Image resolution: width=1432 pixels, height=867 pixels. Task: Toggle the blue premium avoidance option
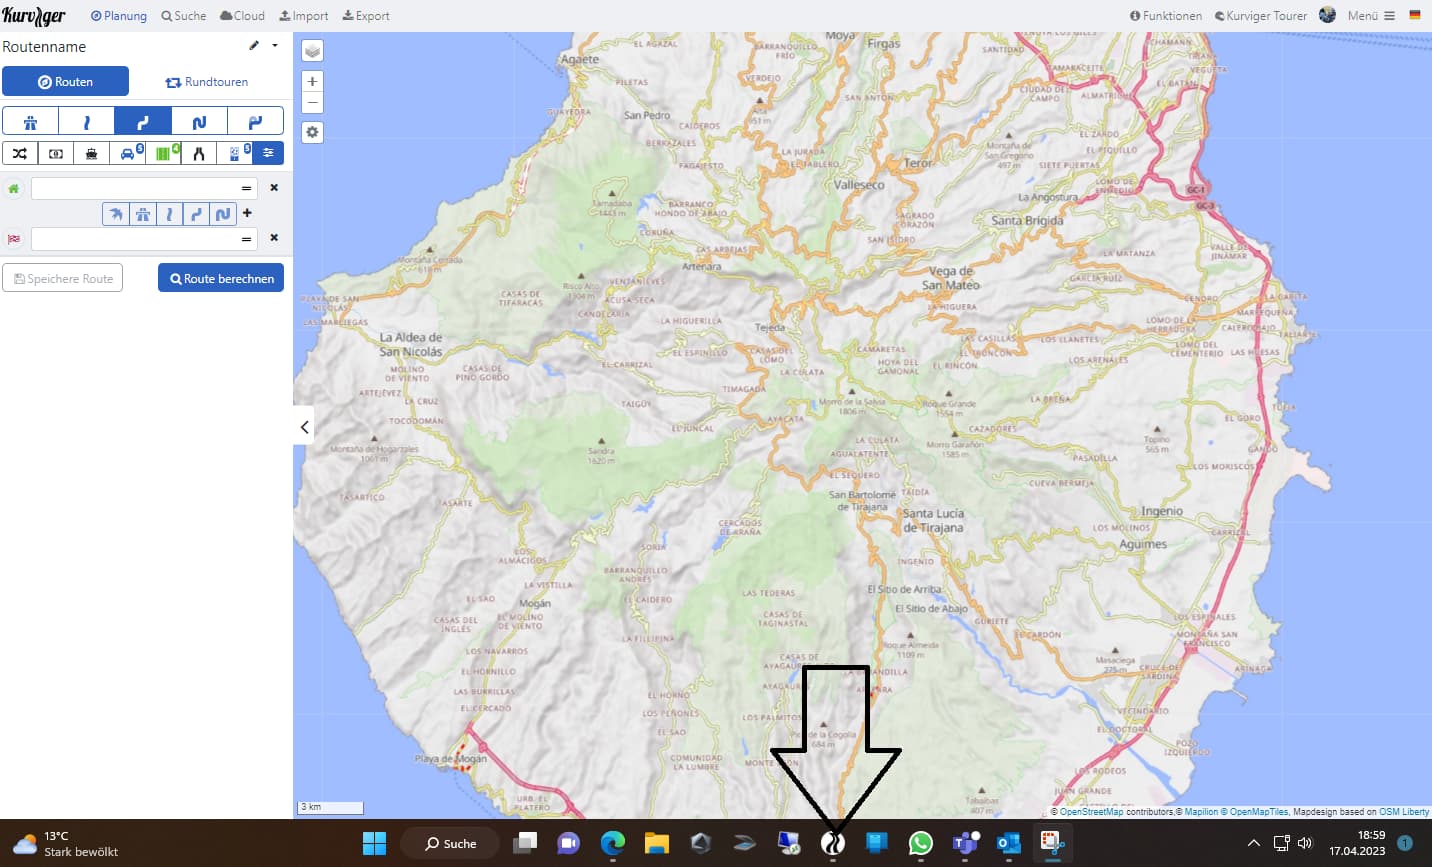point(235,153)
